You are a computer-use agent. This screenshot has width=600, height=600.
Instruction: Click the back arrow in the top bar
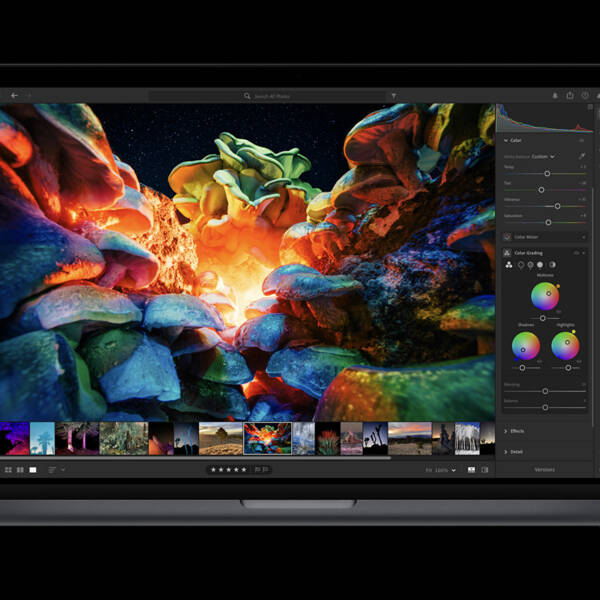pos(14,96)
